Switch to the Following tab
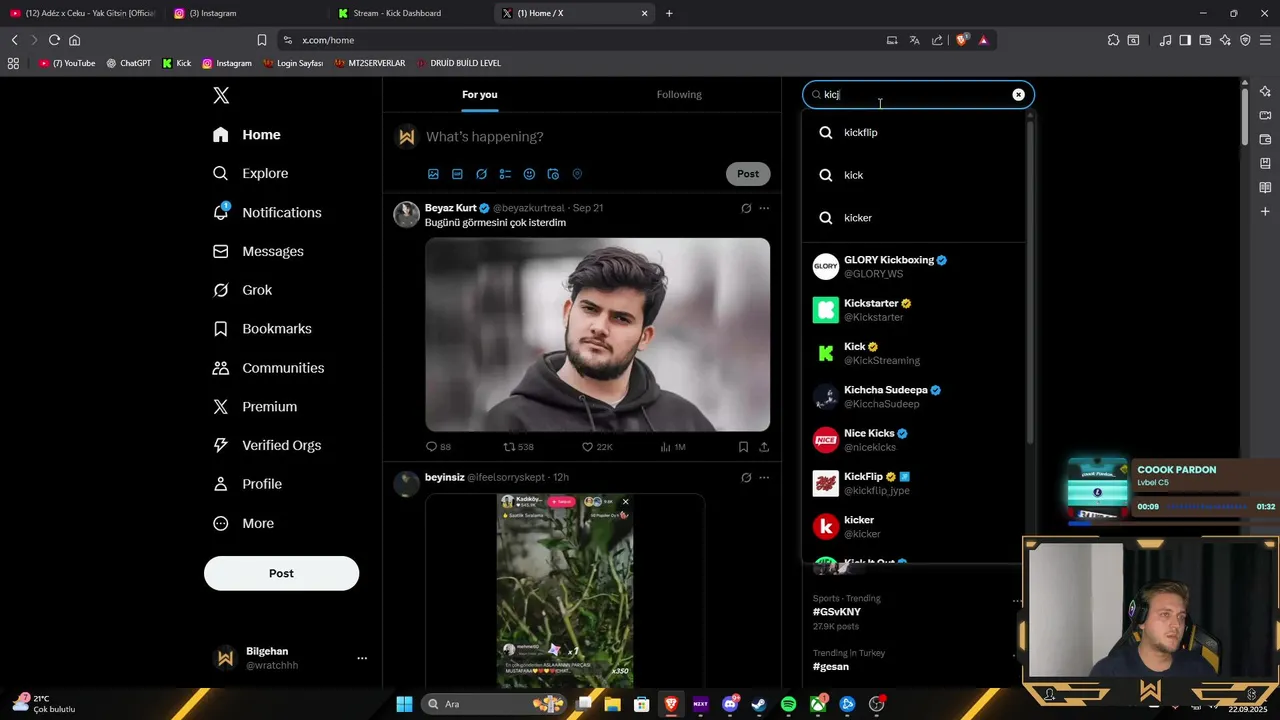The height and width of the screenshot is (720, 1280). [x=679, y=95]
